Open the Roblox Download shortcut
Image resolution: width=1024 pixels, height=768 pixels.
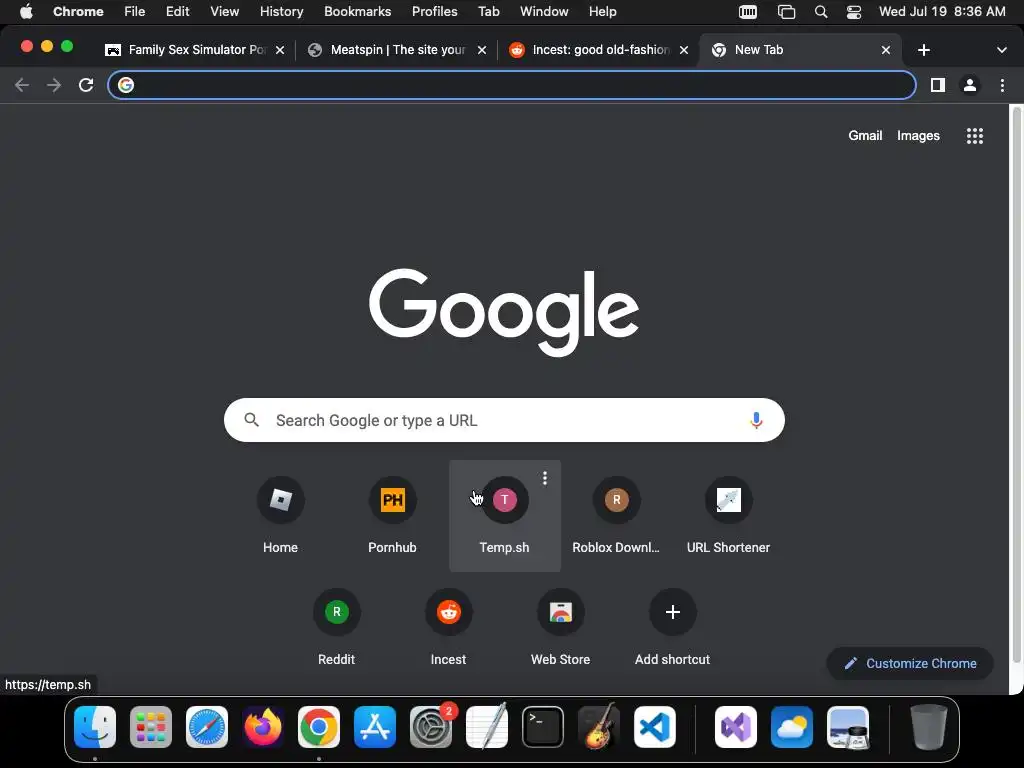(x=616, y=515)
